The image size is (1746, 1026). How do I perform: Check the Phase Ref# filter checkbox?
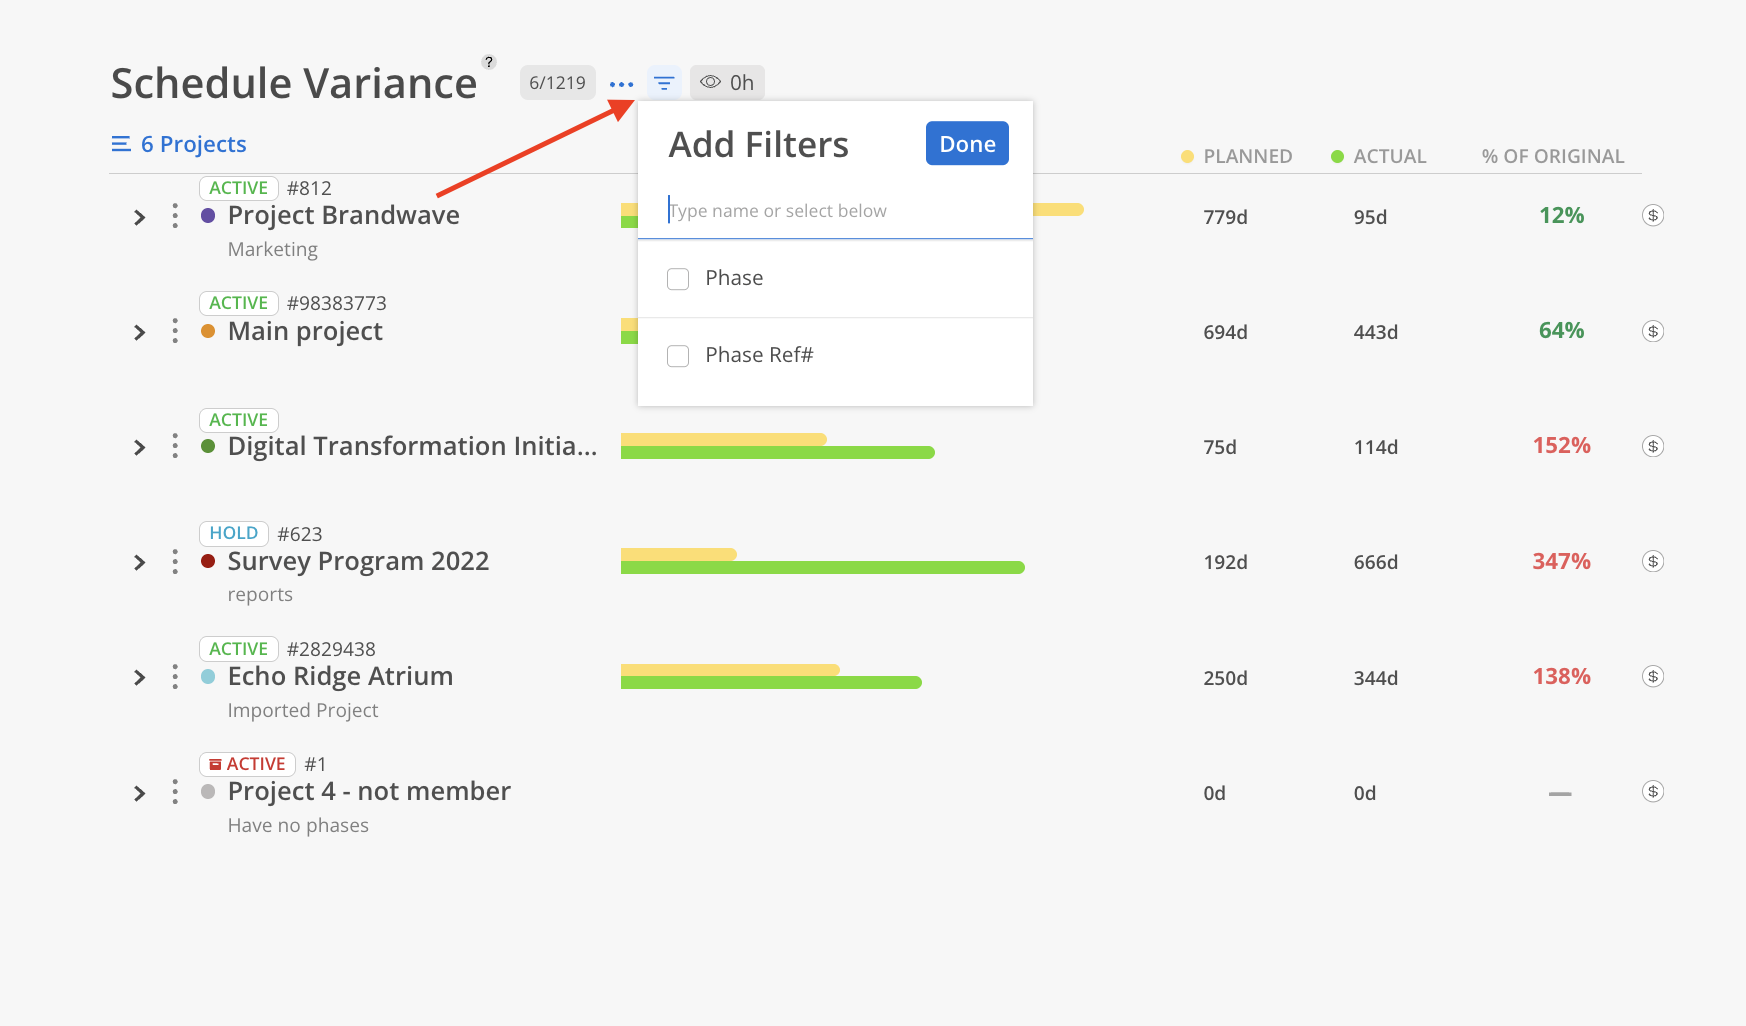pos(678,356)
